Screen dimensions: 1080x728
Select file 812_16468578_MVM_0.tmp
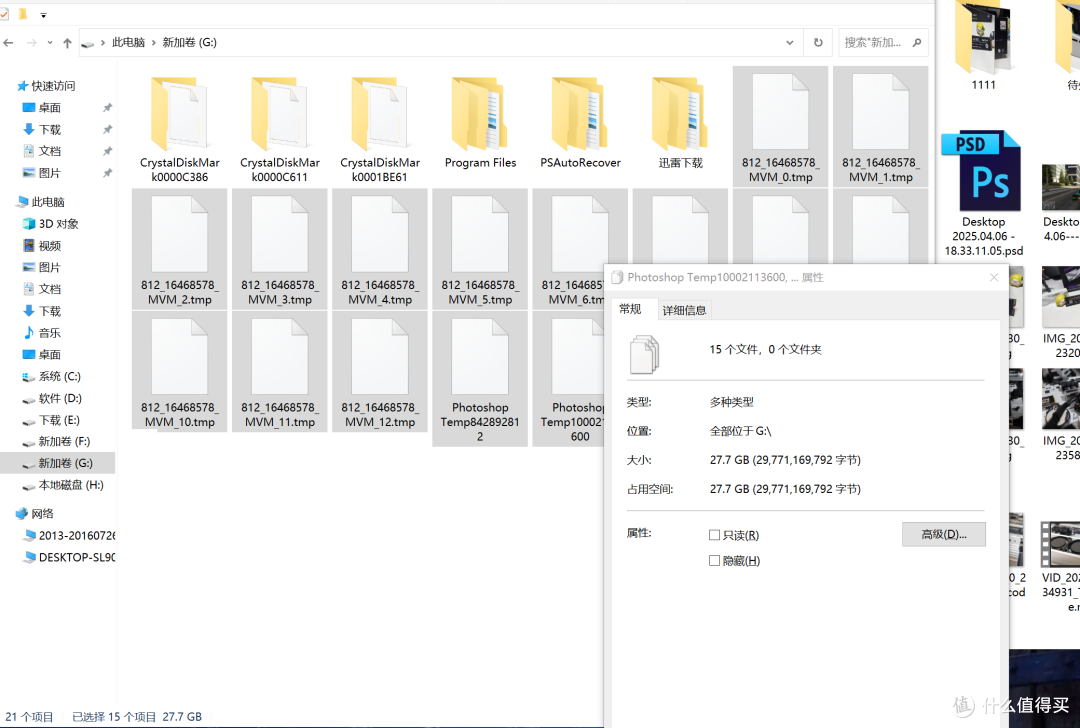pyautogui.click(x=780, y=127)
